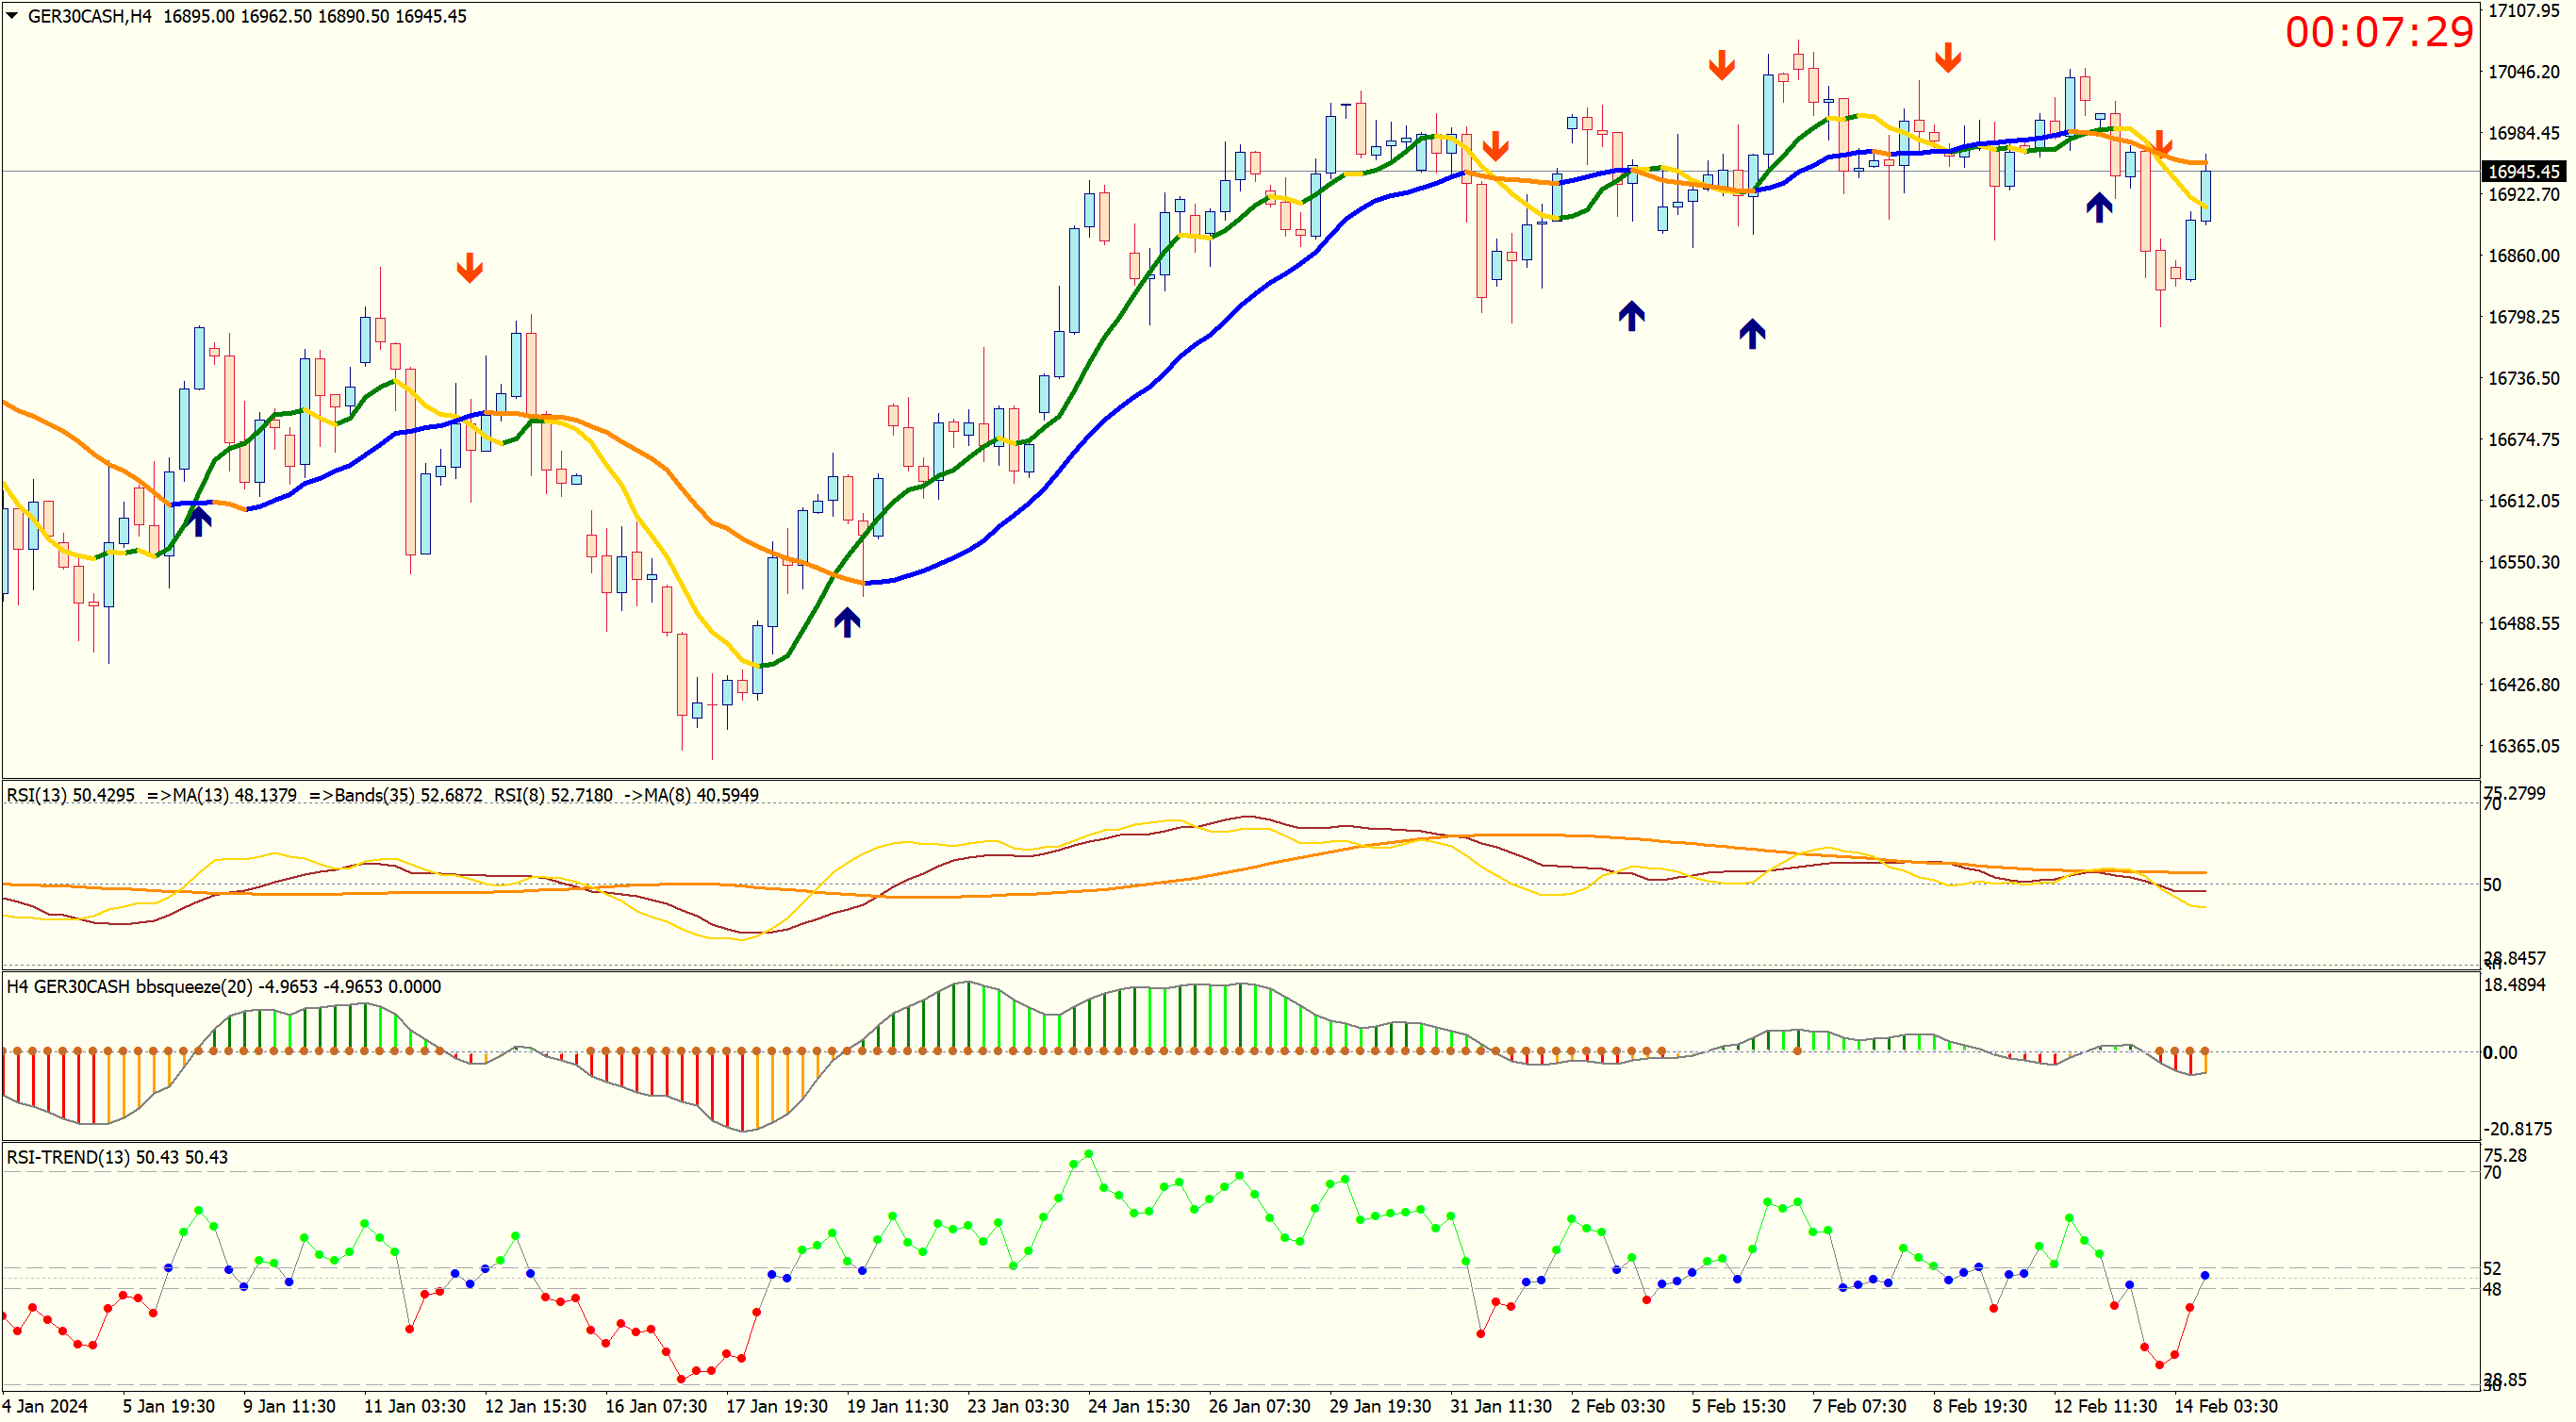Click the 17046.20 level on price scale
The height and width of the screenshot is (1422, 2576).
click(x=2523, y=72)
